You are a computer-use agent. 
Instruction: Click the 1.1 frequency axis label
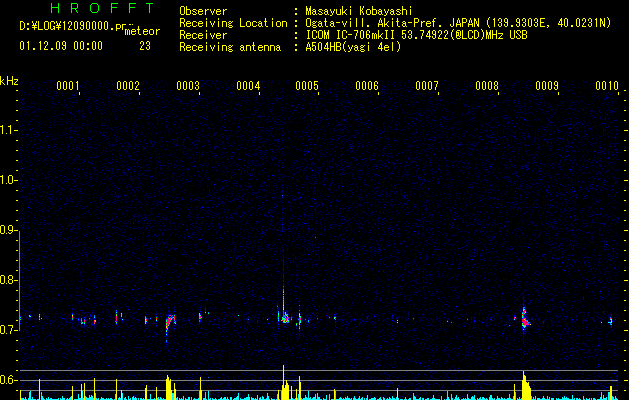tap(8, 130)
